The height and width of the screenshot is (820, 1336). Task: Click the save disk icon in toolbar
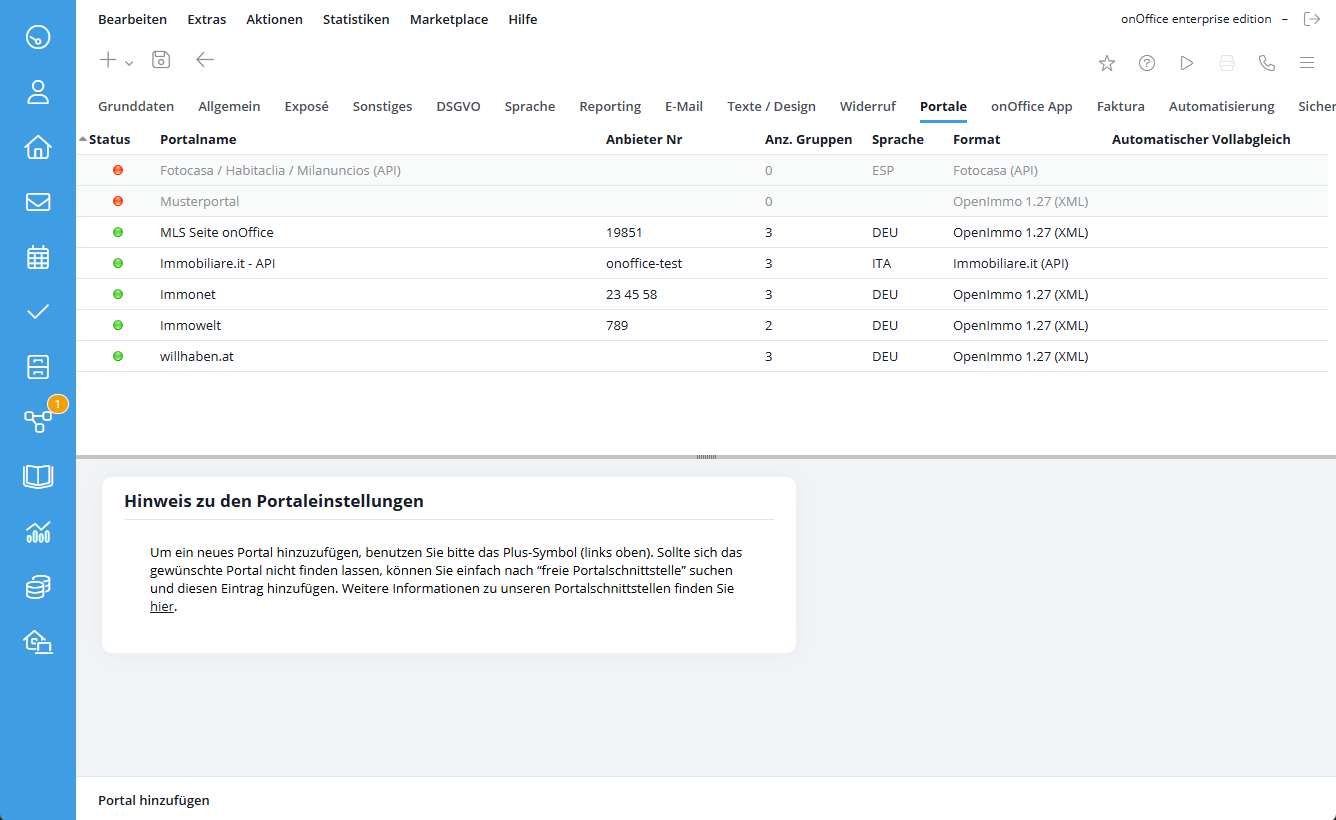click(161, 60)
